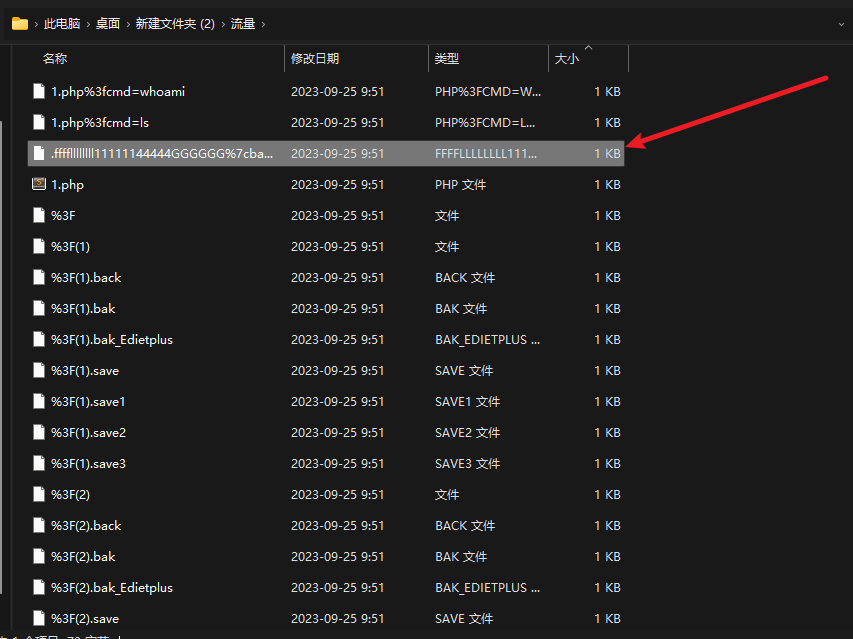Image resolution: width=853 pixels, height=639 pixels.
Task: Click the file icon on the highlighted .ffffllllllll row
Action: [x=38, y=153]
